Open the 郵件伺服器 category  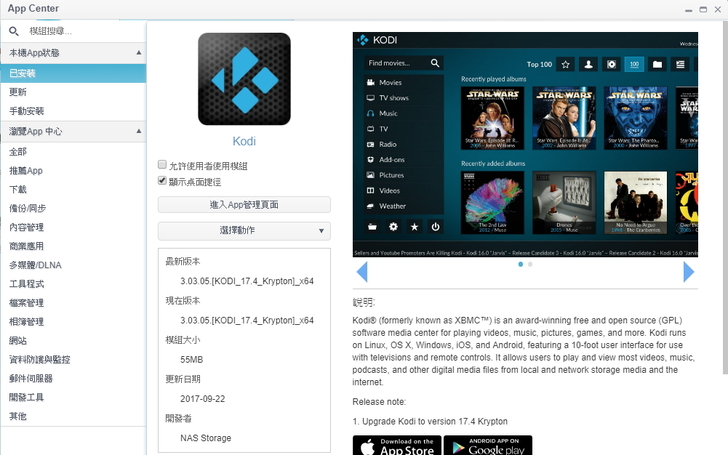point(73,378)
